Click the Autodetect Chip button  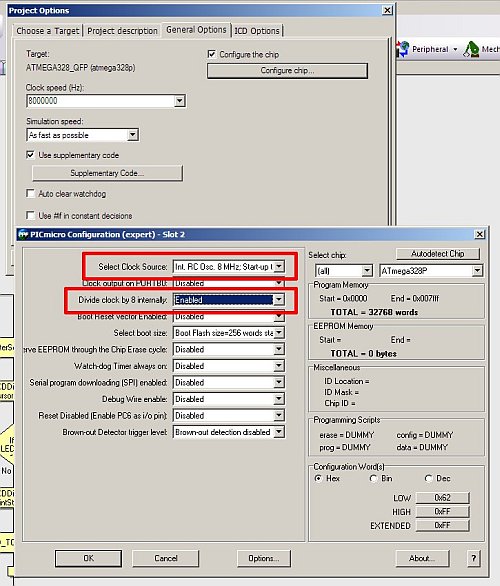[438, 254]
